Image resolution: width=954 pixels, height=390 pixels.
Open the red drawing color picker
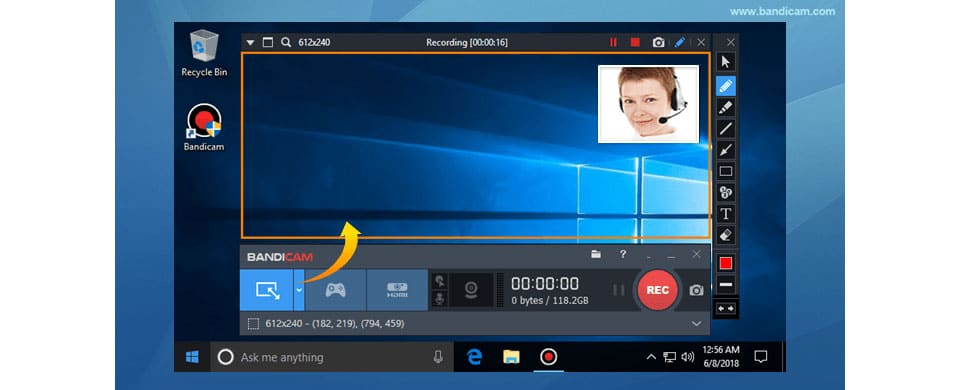click(726, 263)
